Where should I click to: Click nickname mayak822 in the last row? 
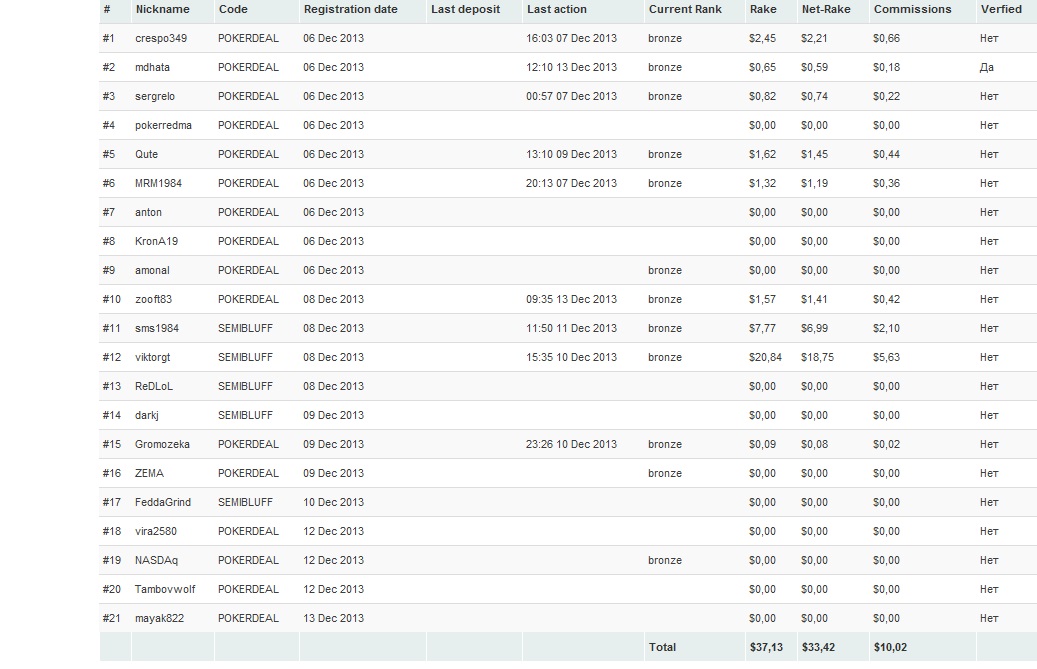160,618
